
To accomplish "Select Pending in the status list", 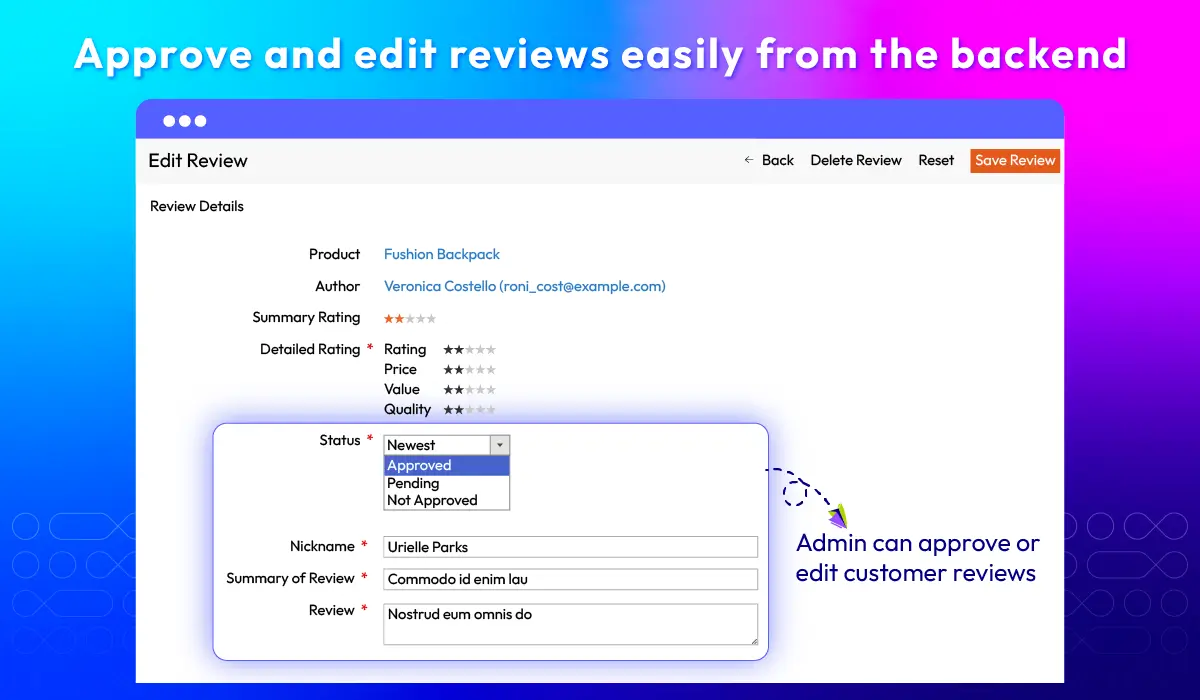I will tap(446, 483).
